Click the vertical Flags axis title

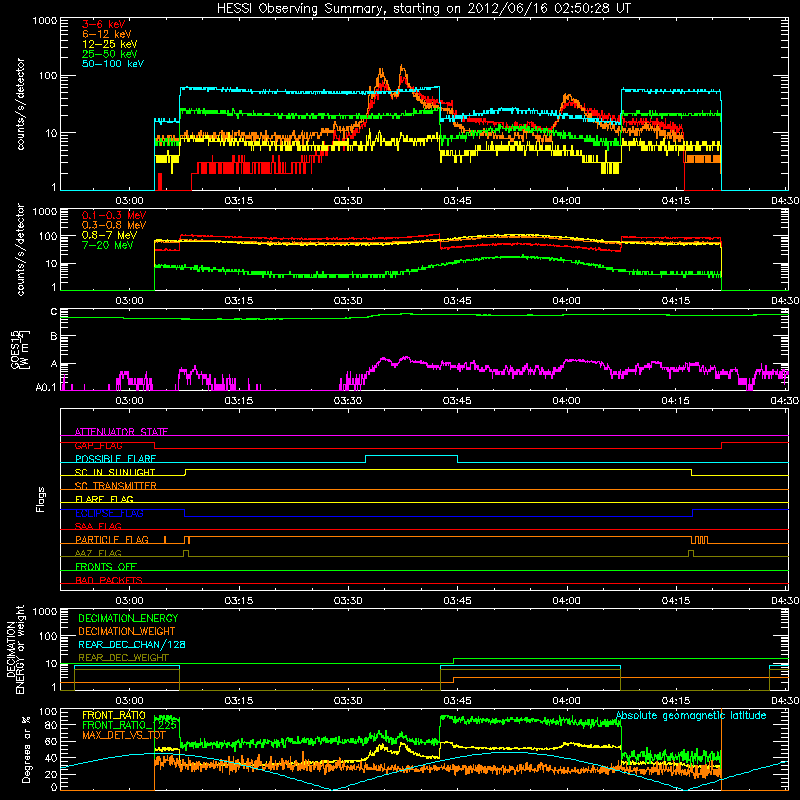pos(40,499)
